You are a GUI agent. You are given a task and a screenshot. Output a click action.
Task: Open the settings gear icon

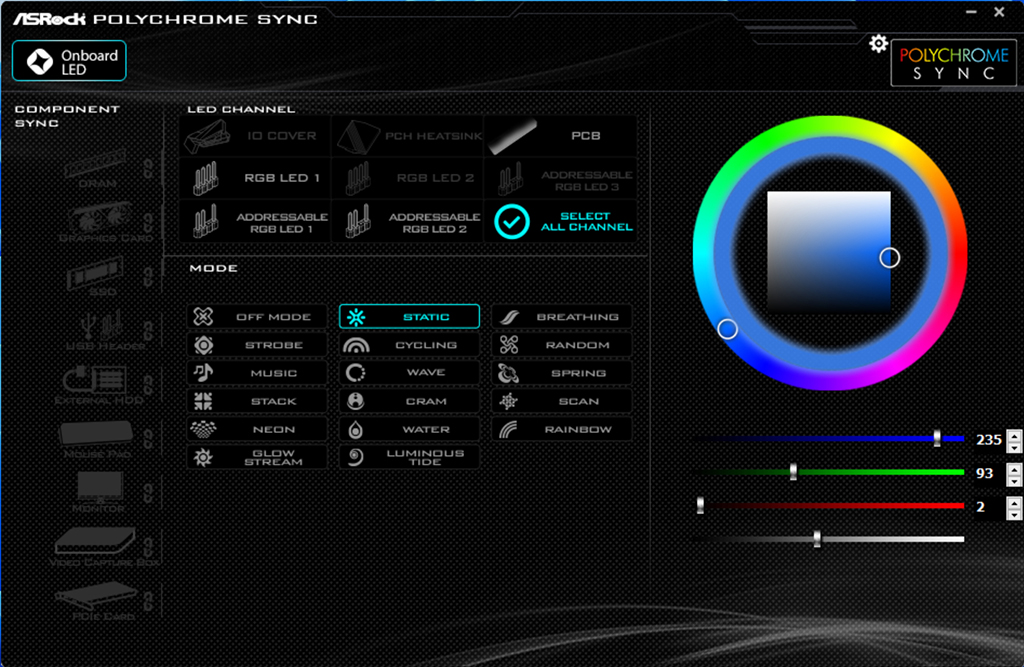point(878,44)
